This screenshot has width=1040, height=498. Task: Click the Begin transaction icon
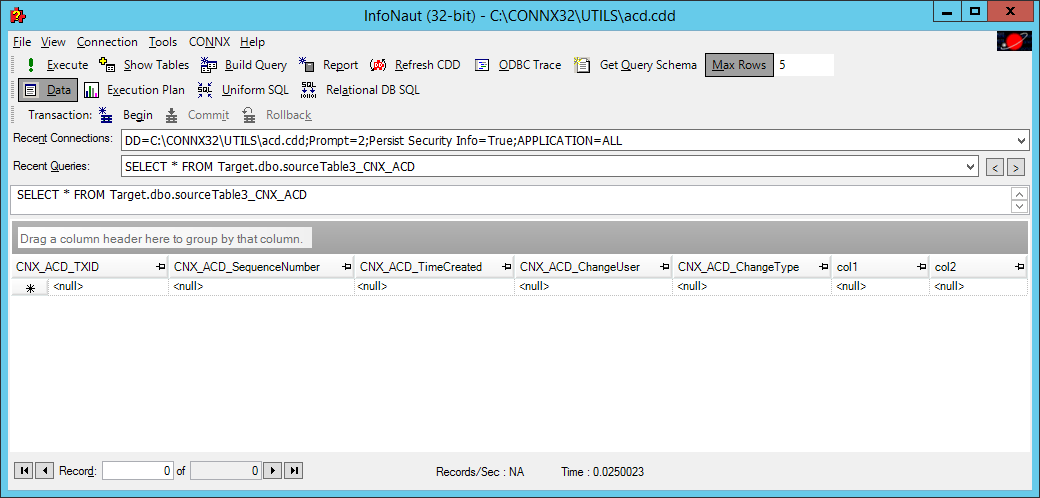pyautogui.click(x=106, y=115)
